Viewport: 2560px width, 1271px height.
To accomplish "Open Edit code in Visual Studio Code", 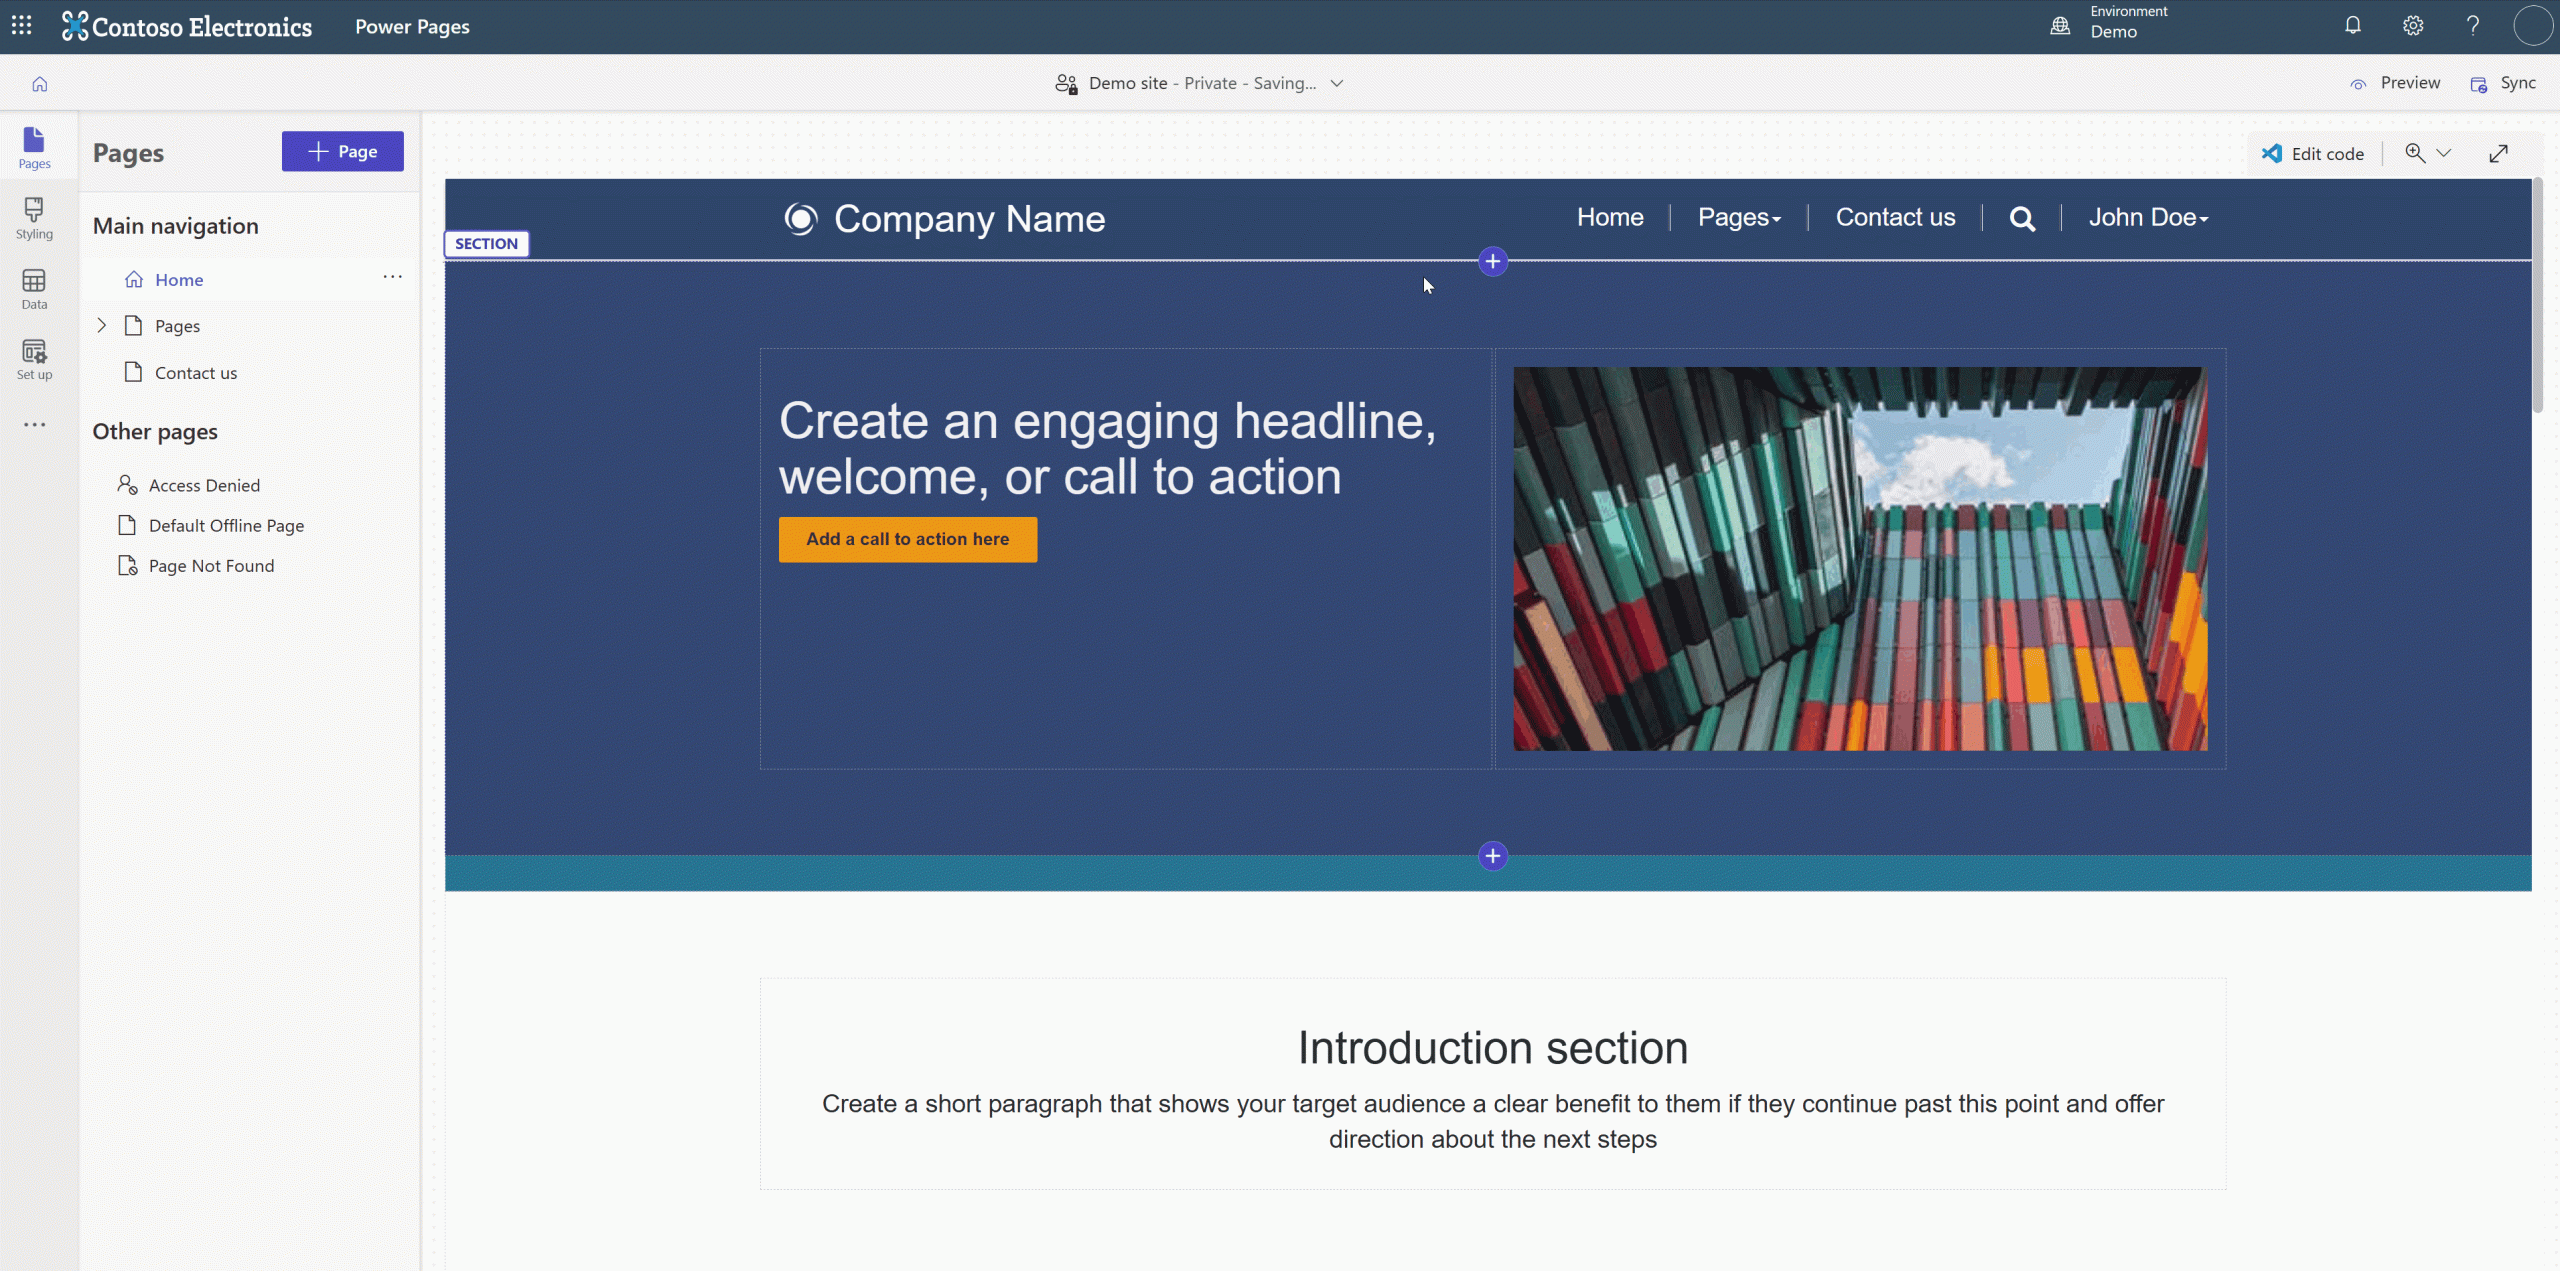I will coord(2313,152).
